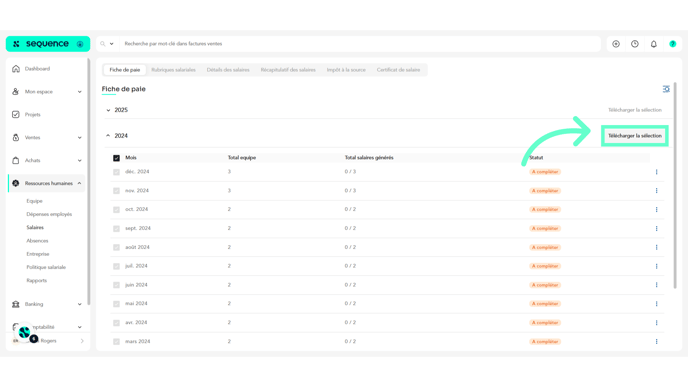Open row menu for juil. 2024

point(656,266)
